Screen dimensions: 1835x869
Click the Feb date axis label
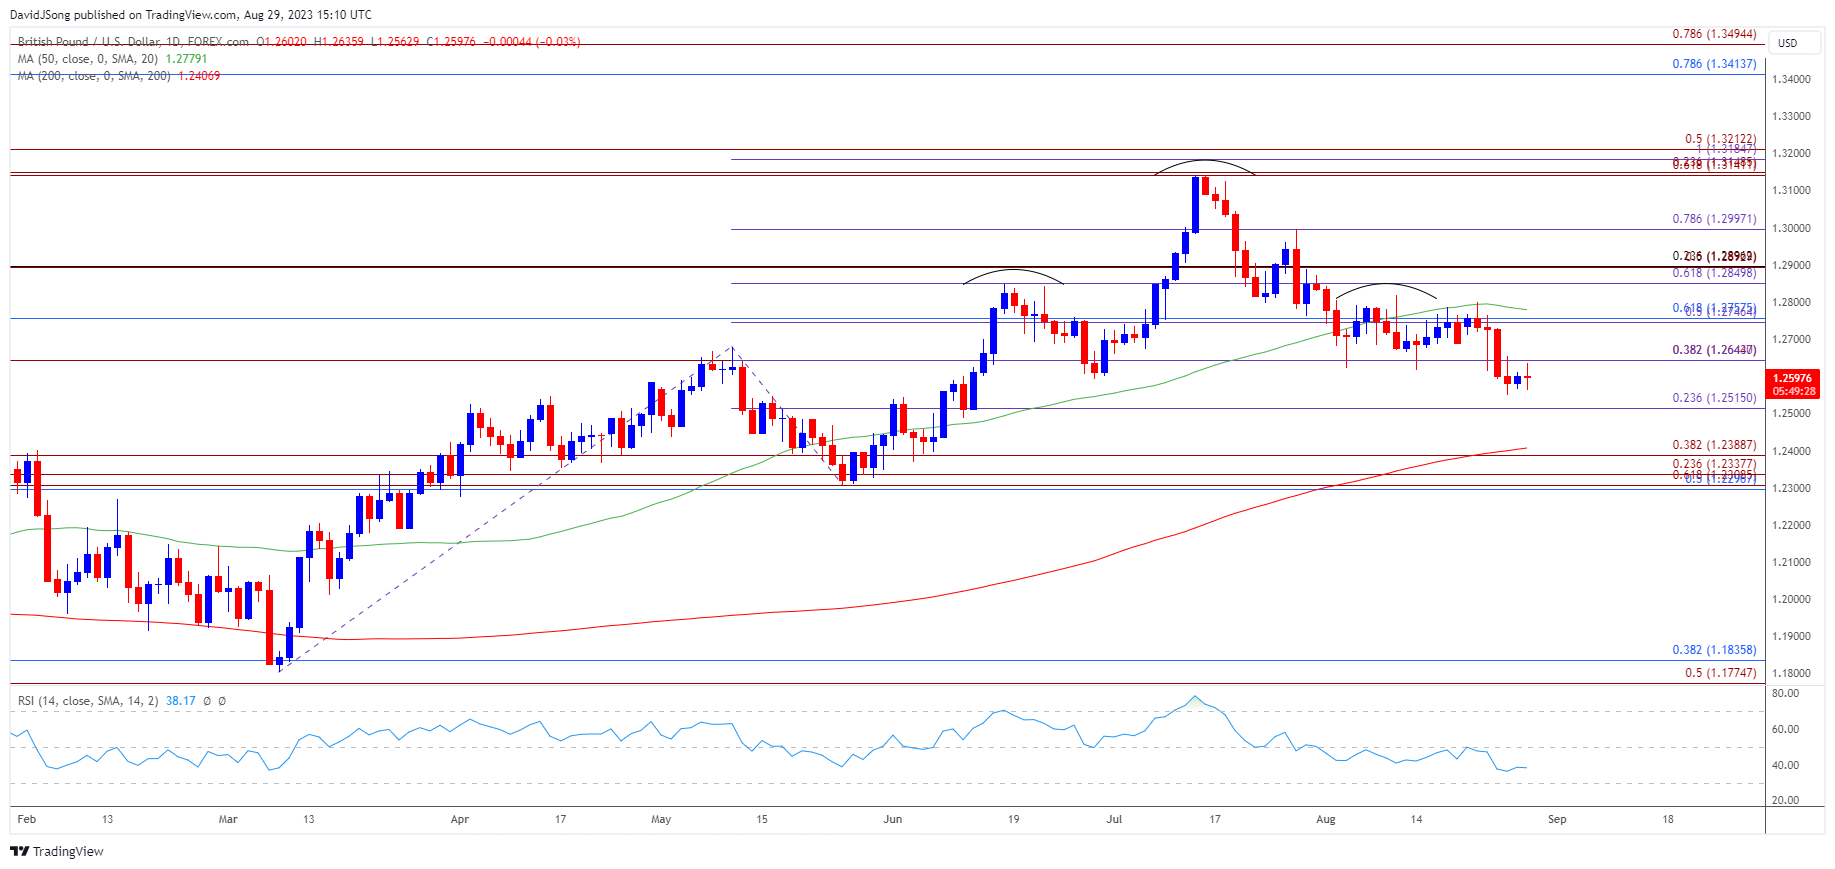tap(27, 820)
